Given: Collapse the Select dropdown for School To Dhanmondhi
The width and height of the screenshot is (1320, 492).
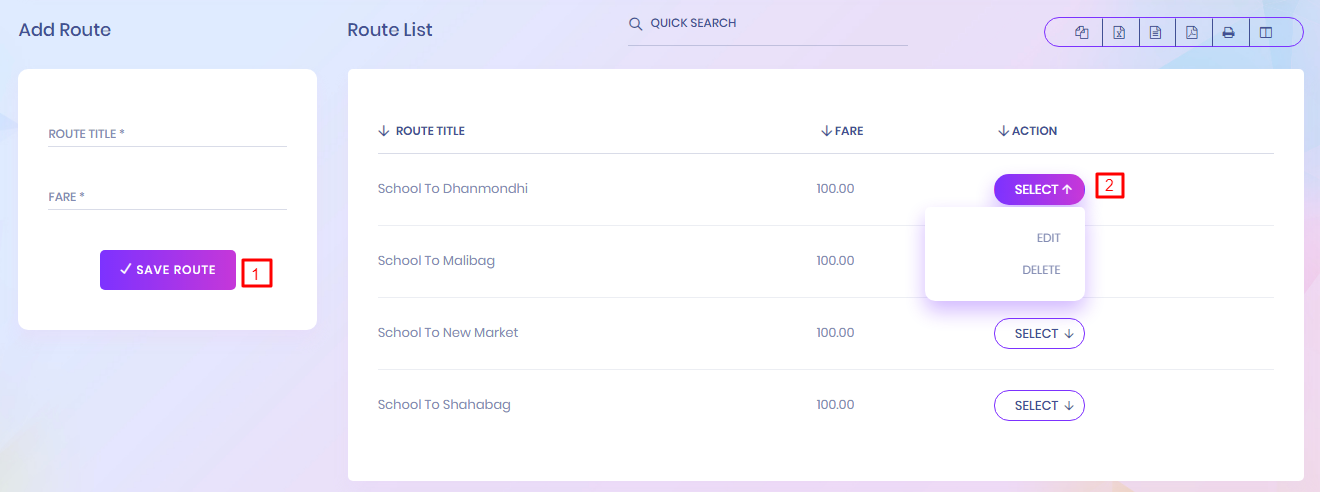Looking at the screenshot, I should click(x=1039, y=189).
